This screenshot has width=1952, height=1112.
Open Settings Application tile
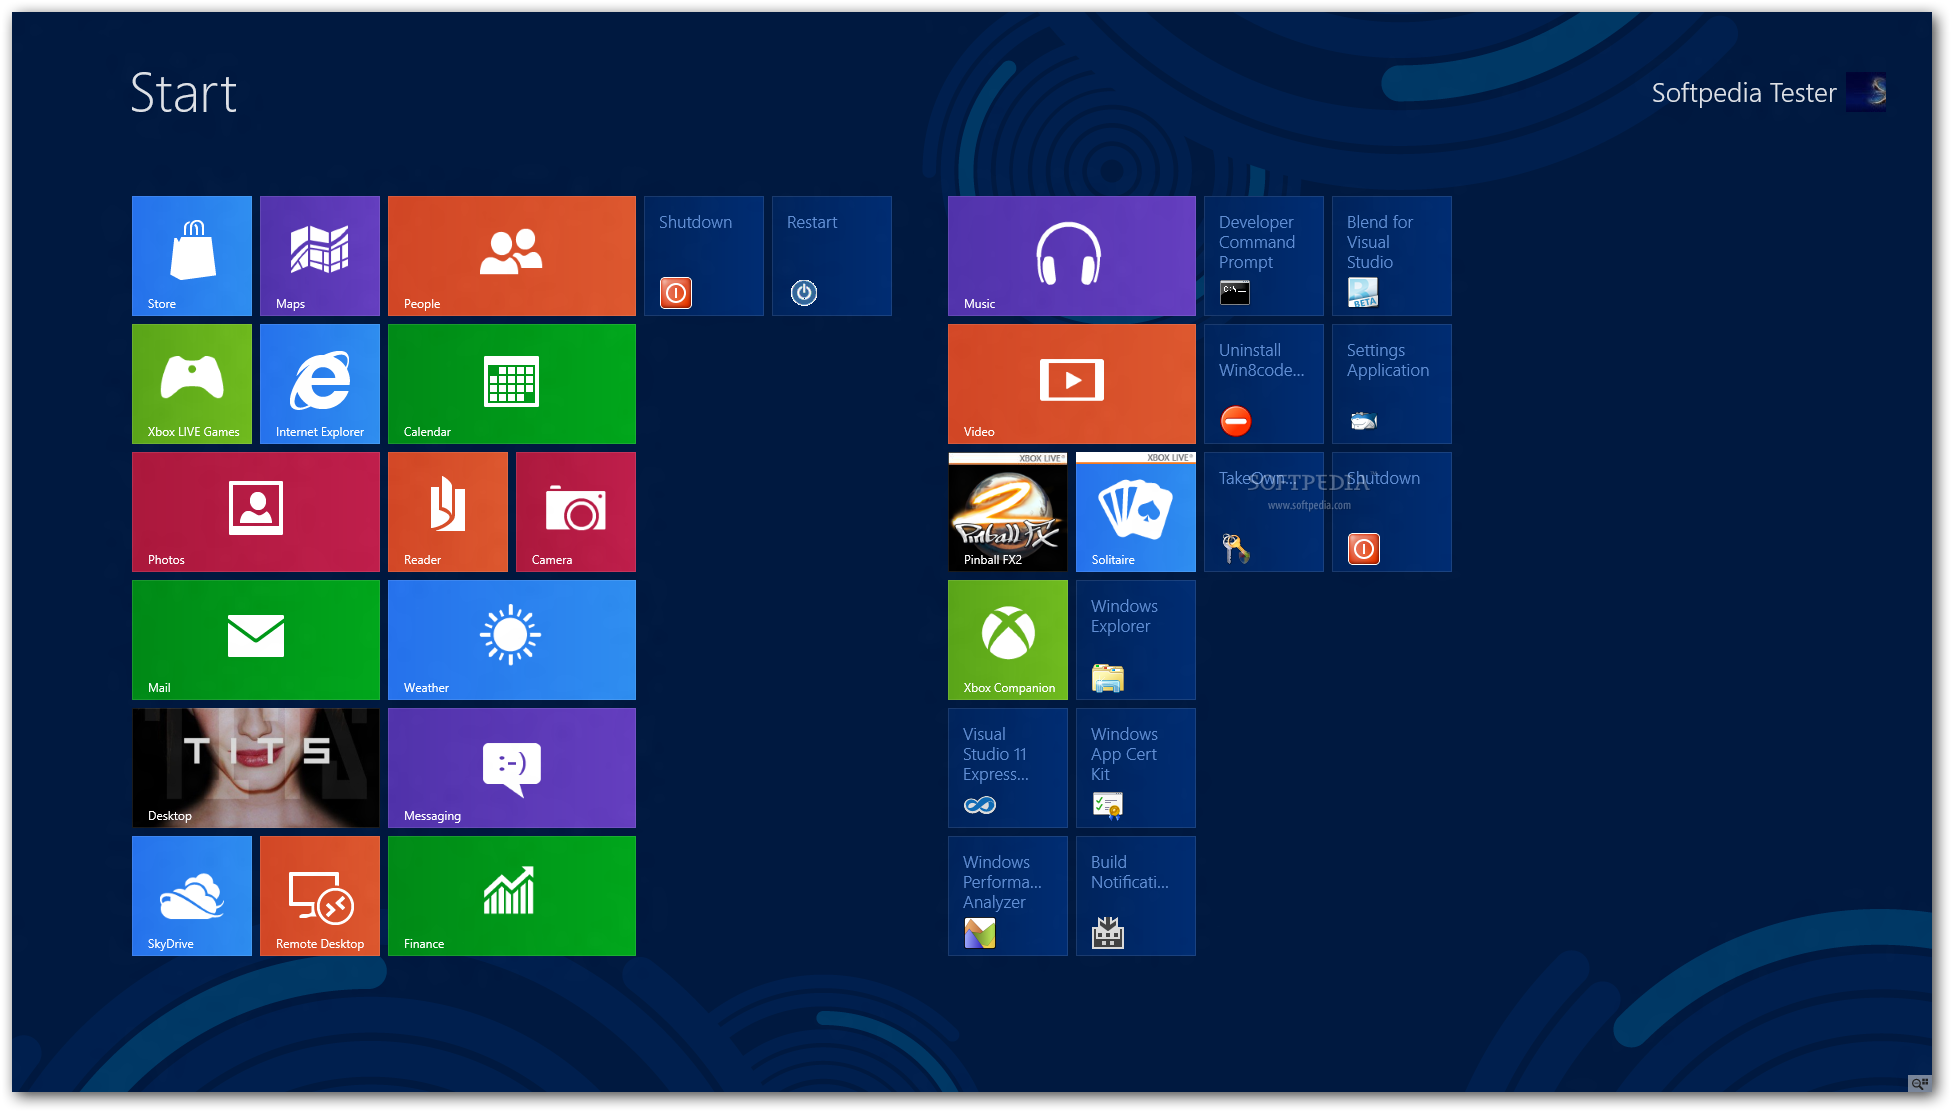1392,384
